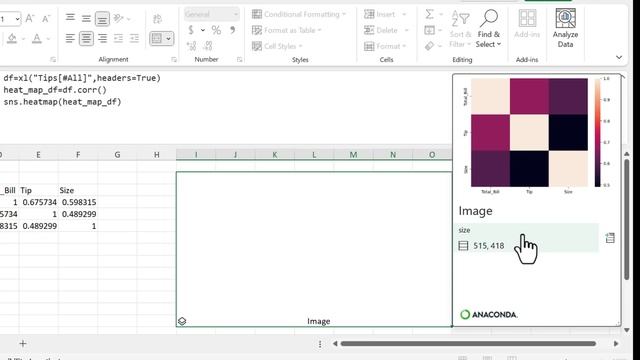Increase font size with large A button
Screen dimensions: 640x360
coord(29,18)
